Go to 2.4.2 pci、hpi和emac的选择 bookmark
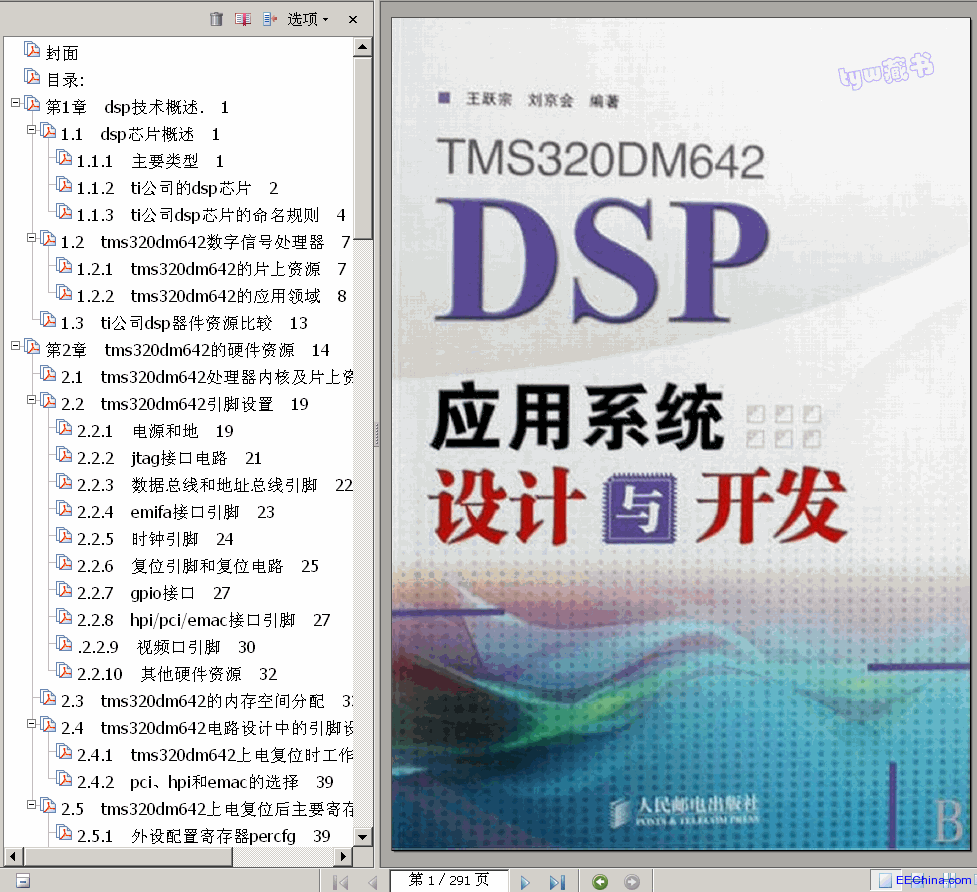 (205, 782)
